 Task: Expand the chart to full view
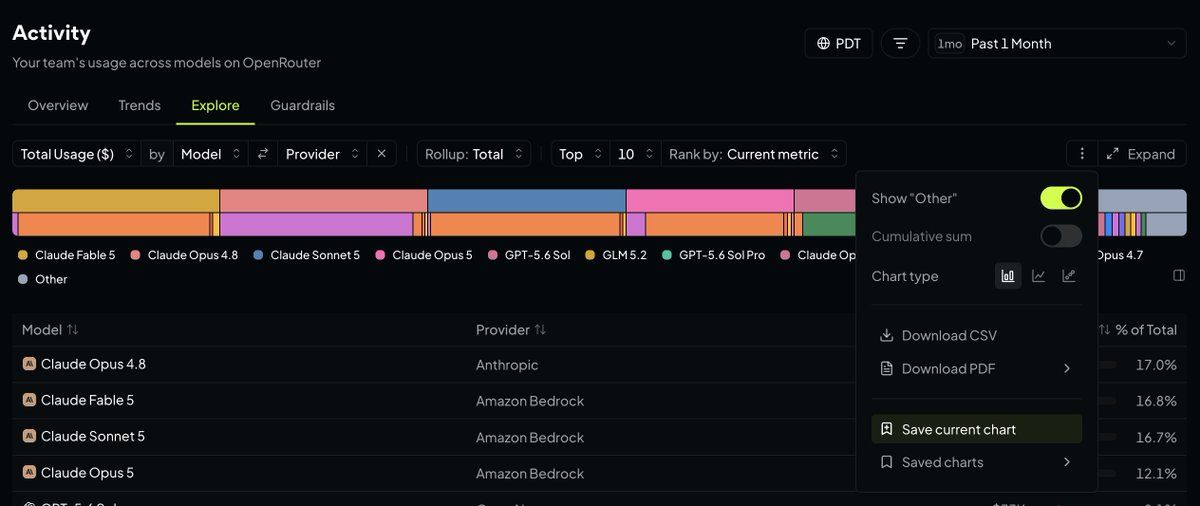coord(1141,154)
